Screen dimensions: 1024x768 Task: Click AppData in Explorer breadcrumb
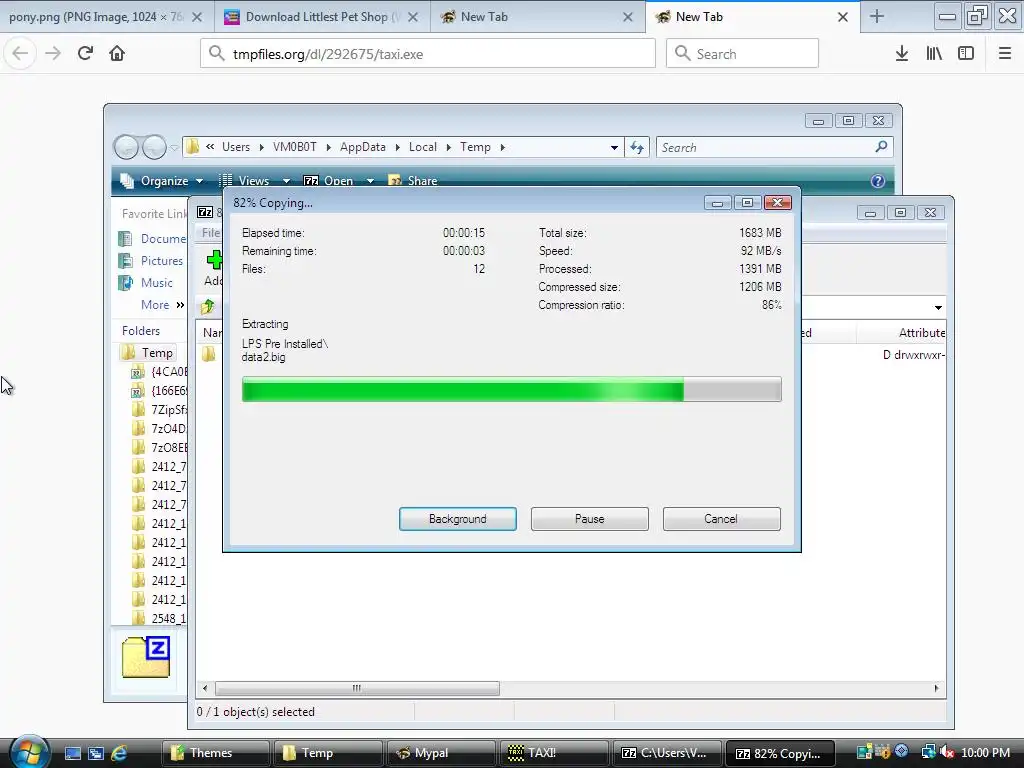click(x=362, y=147)
